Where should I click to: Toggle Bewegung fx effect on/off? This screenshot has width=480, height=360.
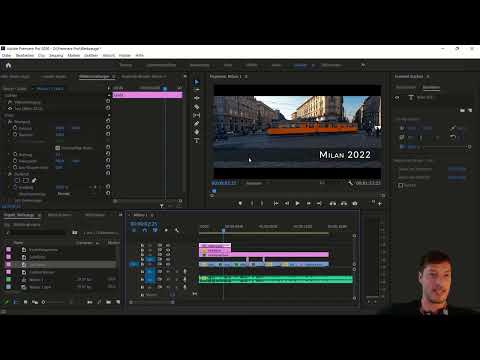click(x=10, y=122)
